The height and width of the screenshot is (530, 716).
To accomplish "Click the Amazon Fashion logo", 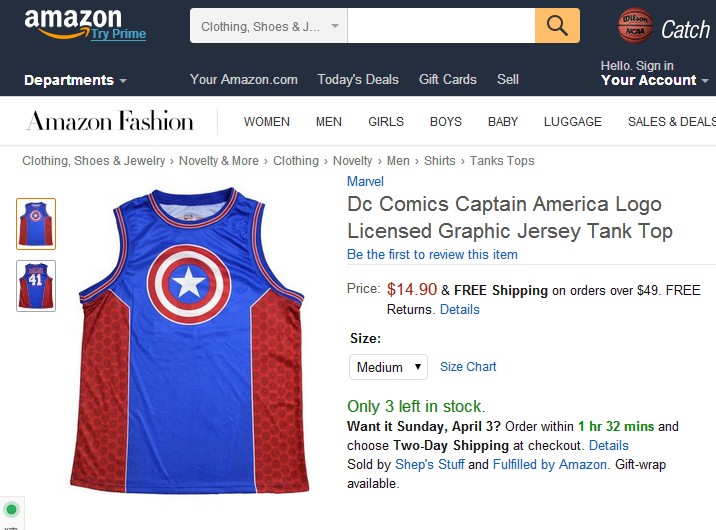I will [110, 122].
